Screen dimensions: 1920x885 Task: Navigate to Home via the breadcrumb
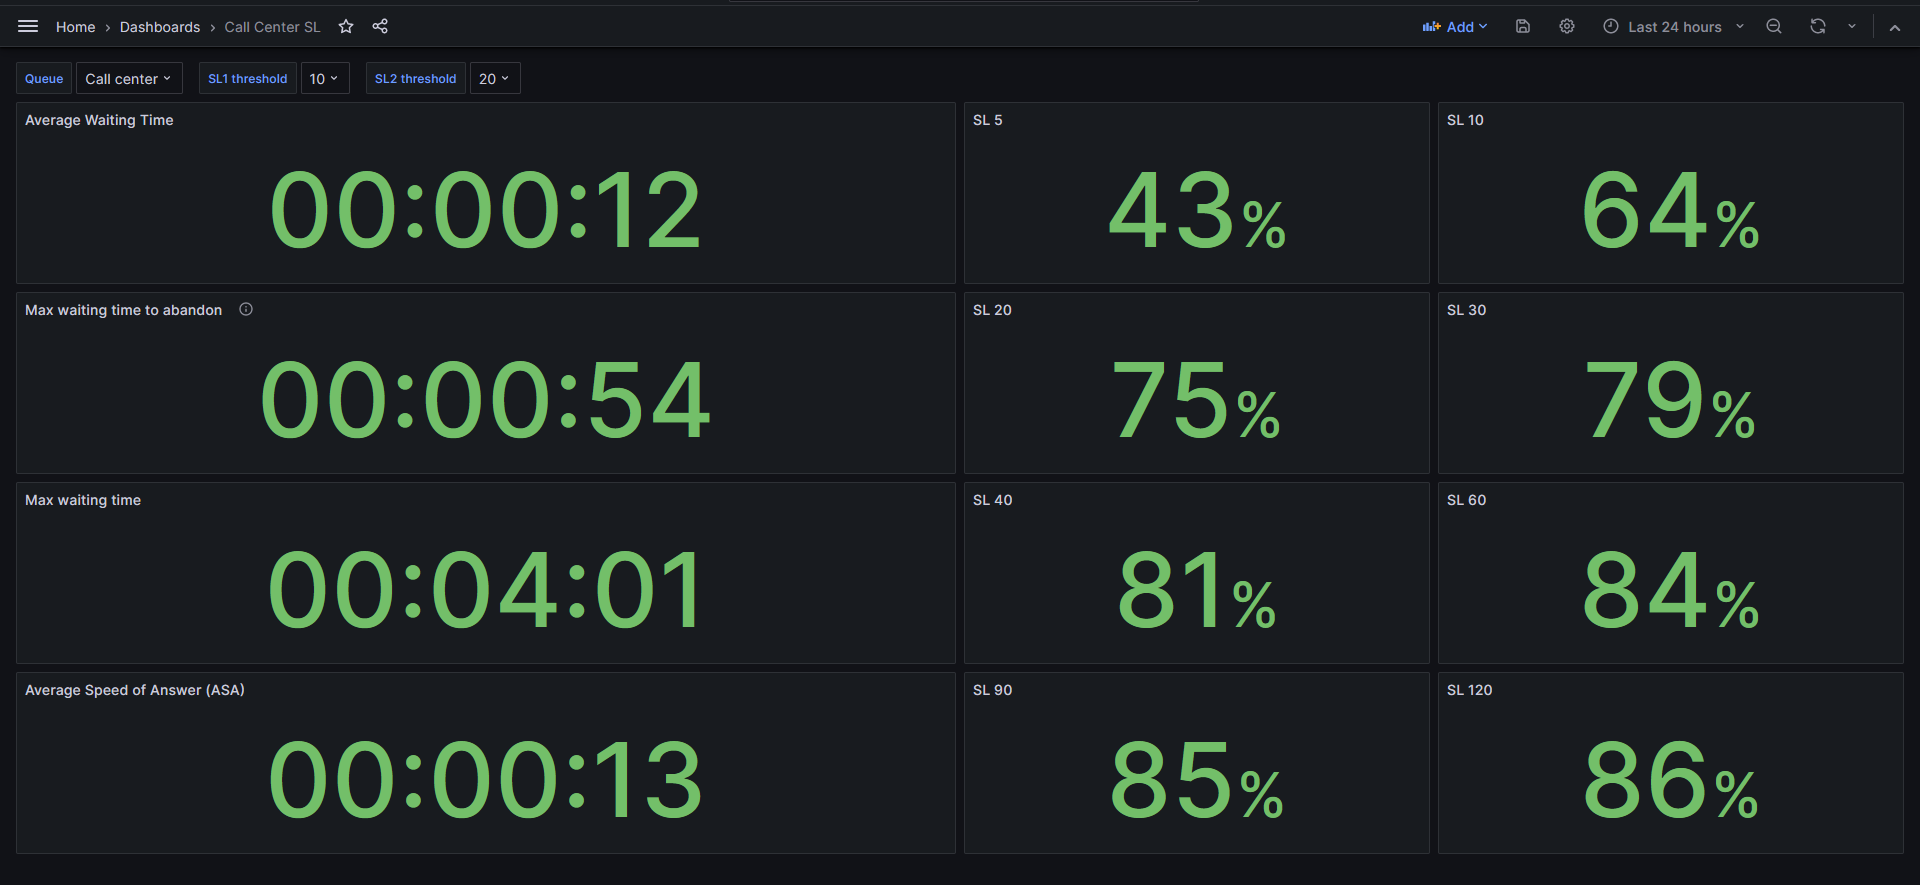point(75,27)
